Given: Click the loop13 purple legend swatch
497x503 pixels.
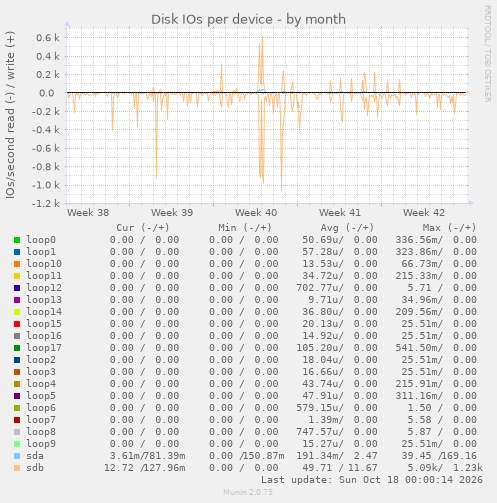Looking at the screenshot, I should (17, 300).
